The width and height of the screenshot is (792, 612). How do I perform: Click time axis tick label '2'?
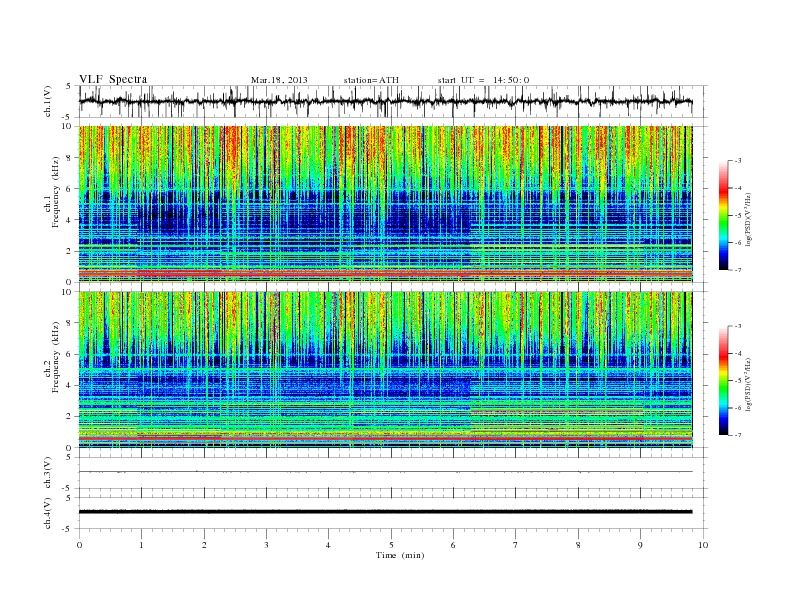pos(204,545)
